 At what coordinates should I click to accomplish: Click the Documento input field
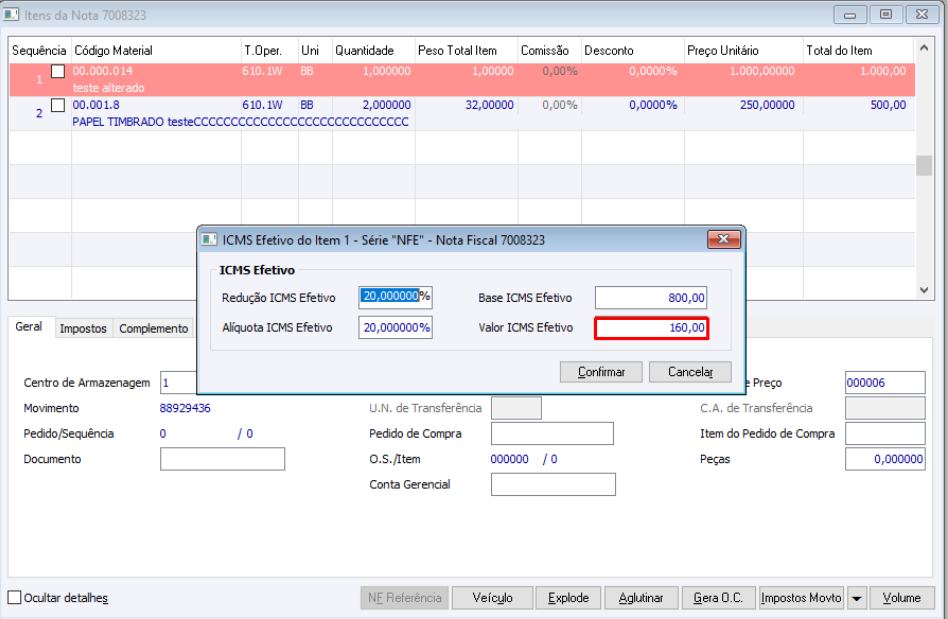click(222, 459)
